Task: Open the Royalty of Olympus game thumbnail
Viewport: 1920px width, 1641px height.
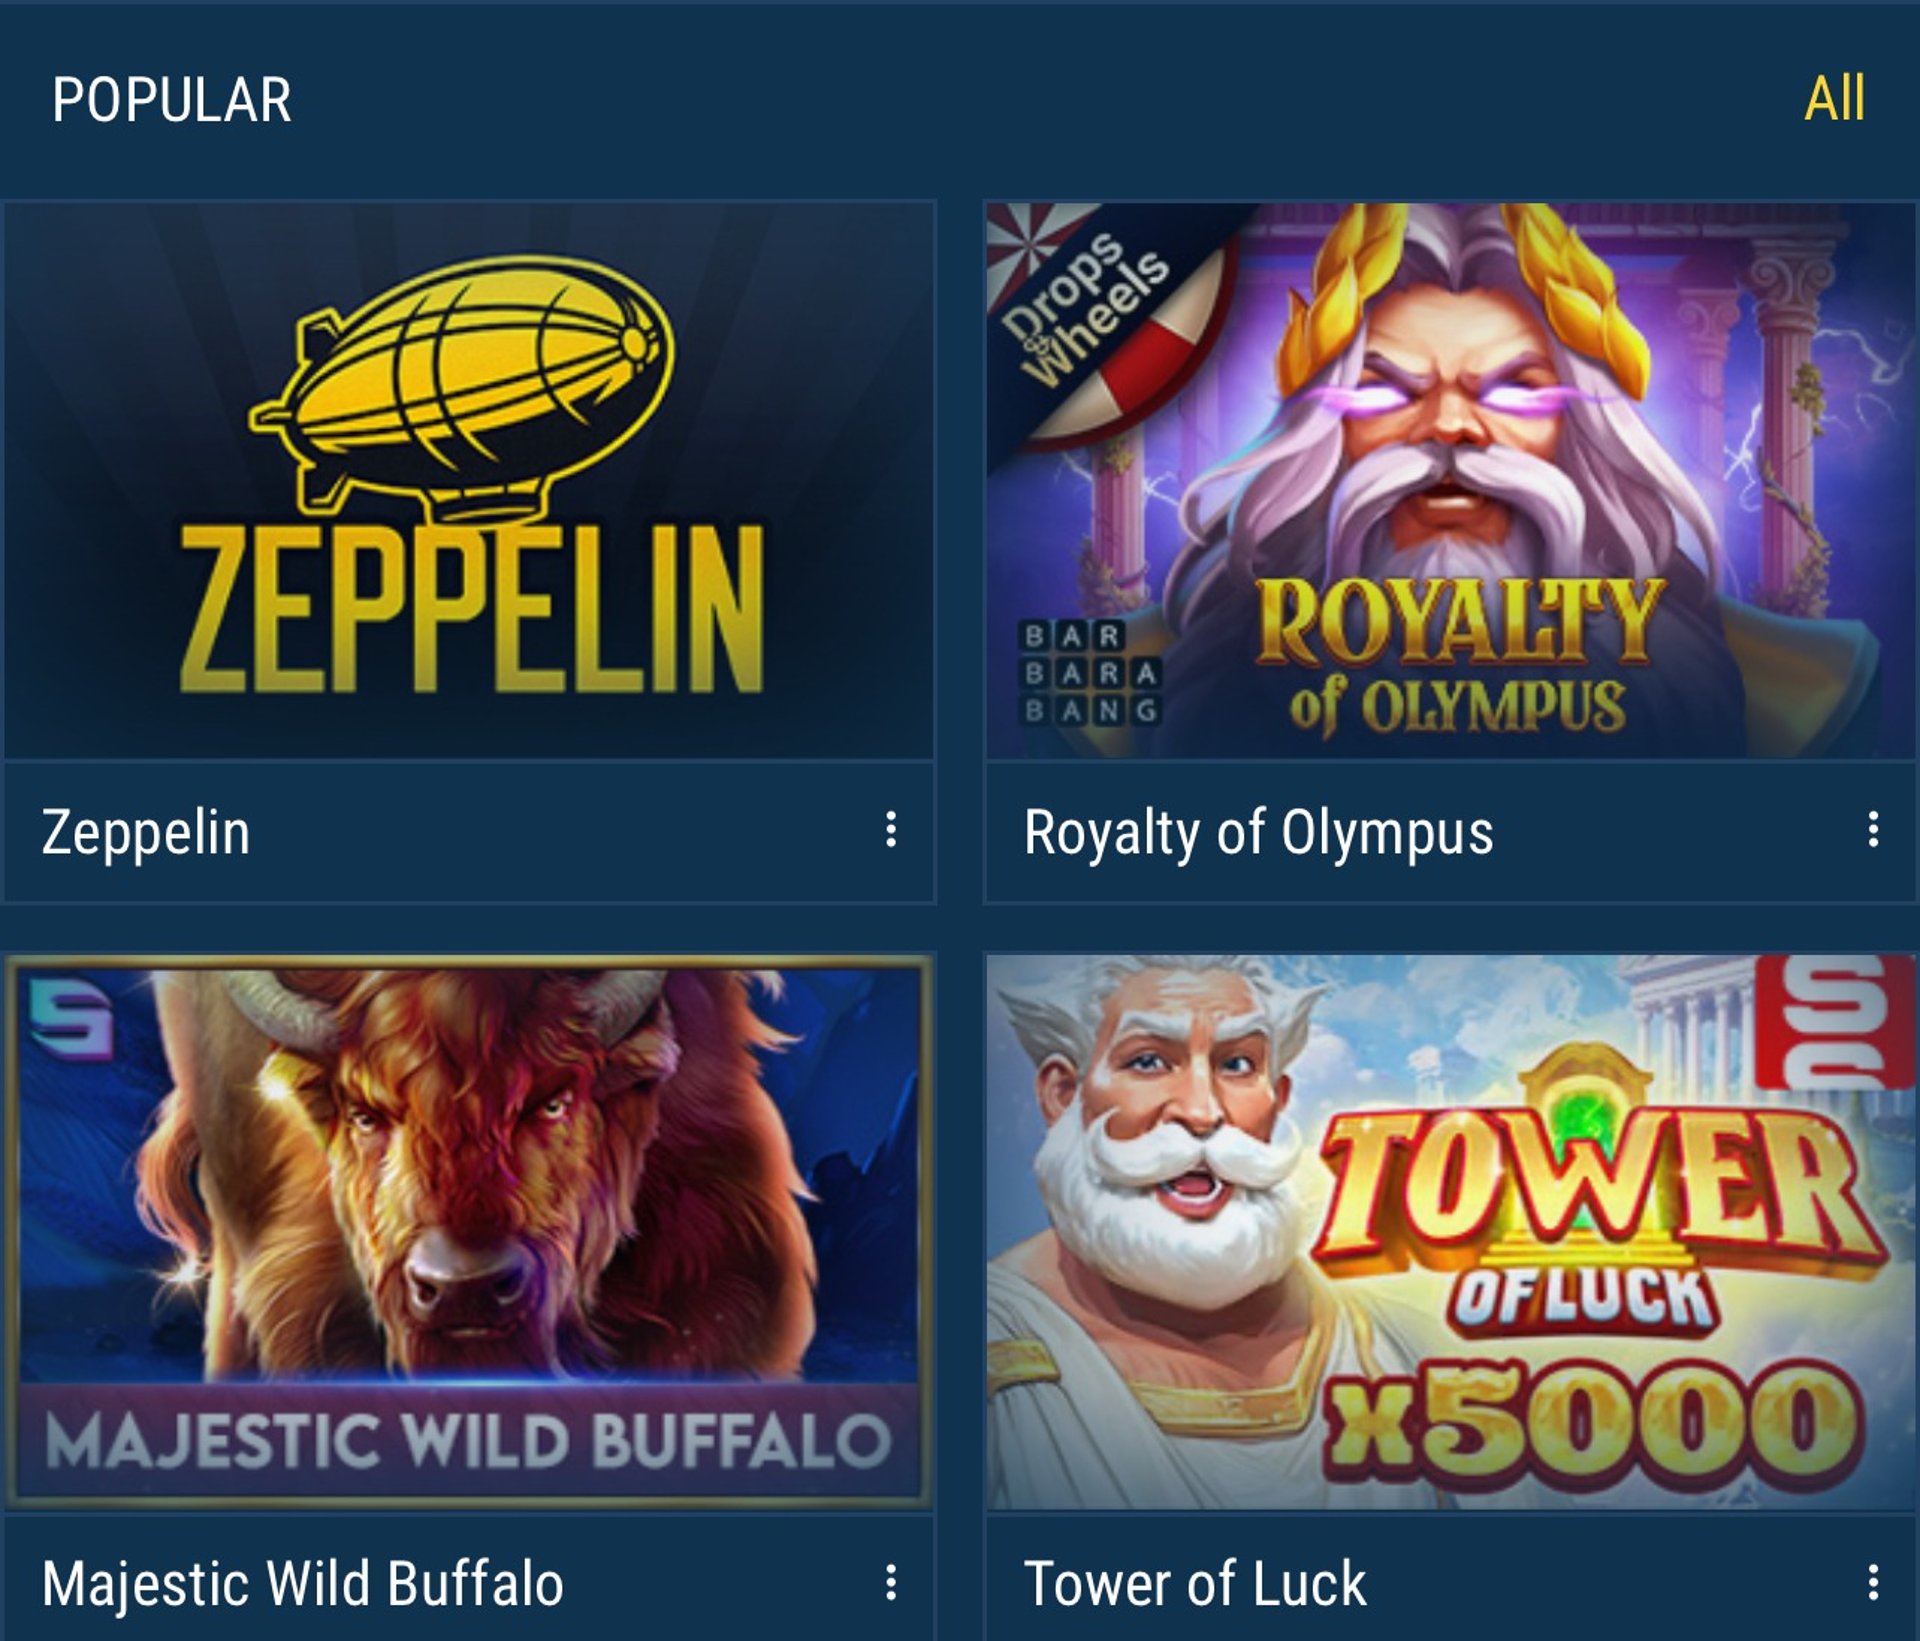Action: pos(1451,481)
